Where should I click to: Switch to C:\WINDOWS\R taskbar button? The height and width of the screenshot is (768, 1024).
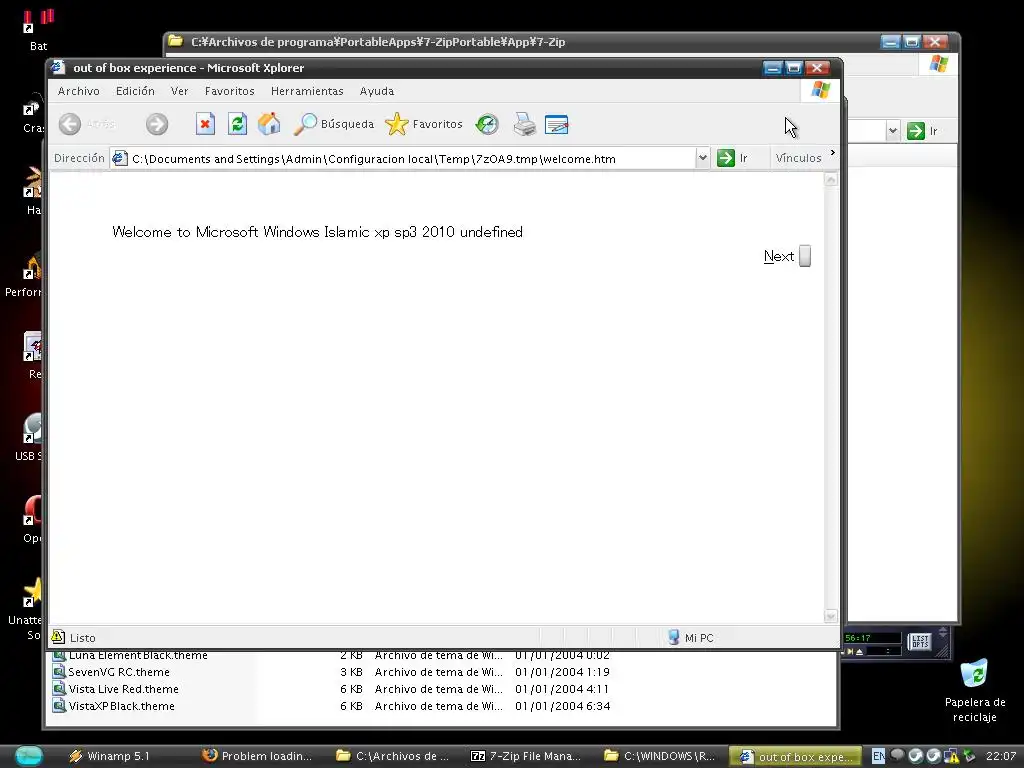[x=660, y=756]
